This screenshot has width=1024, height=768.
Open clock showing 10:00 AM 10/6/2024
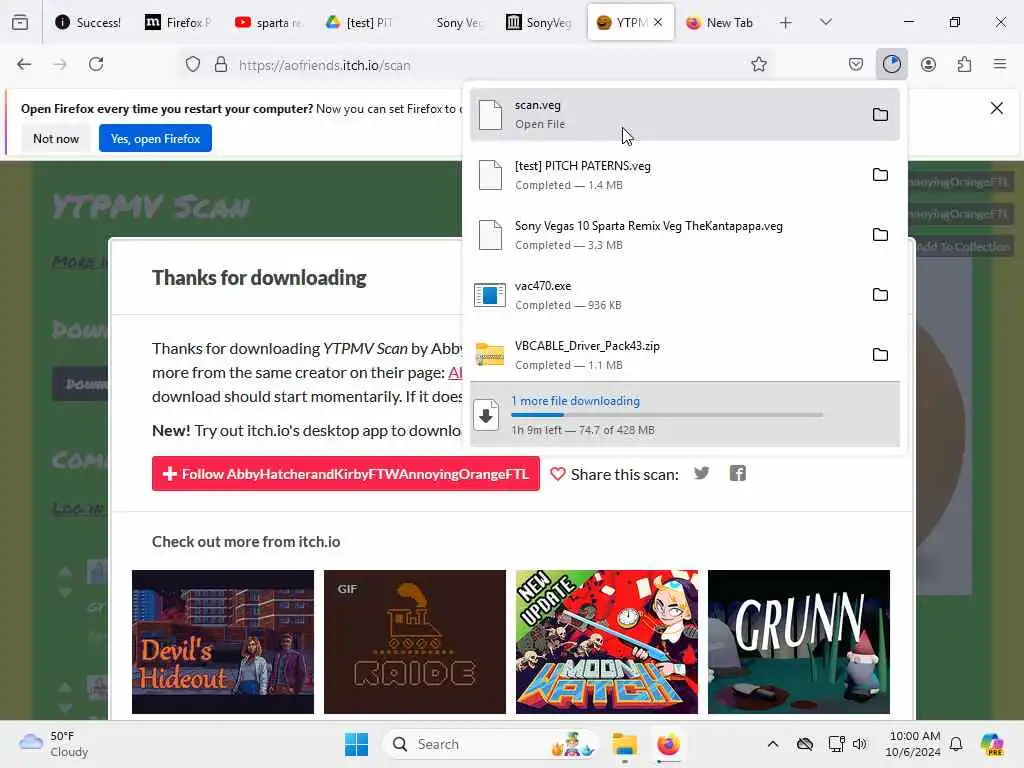pos(912,744)
